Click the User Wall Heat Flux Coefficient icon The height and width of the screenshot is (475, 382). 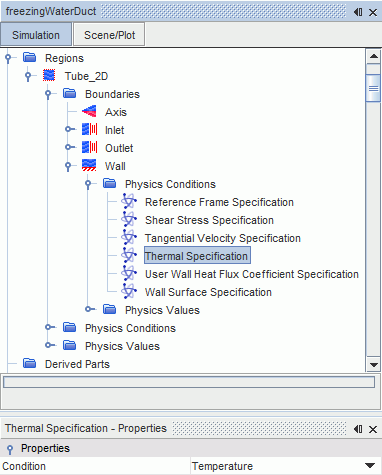click(129, 273)
